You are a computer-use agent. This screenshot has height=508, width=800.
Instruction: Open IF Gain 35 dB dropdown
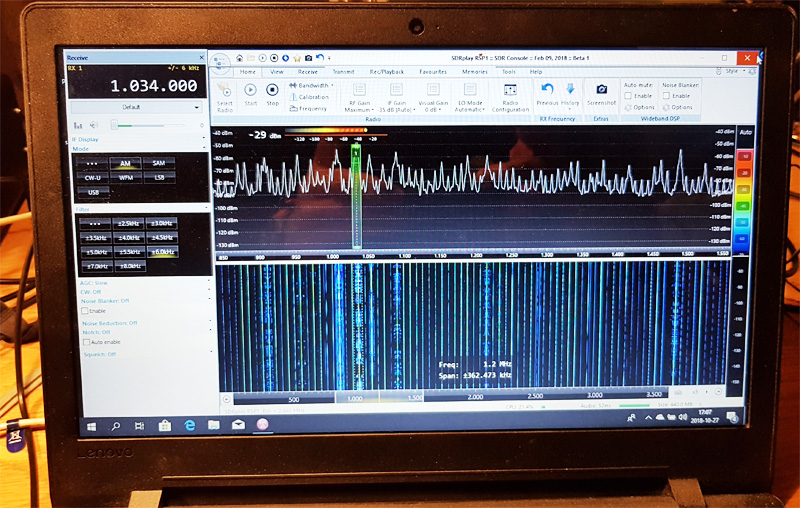point(396,97)
